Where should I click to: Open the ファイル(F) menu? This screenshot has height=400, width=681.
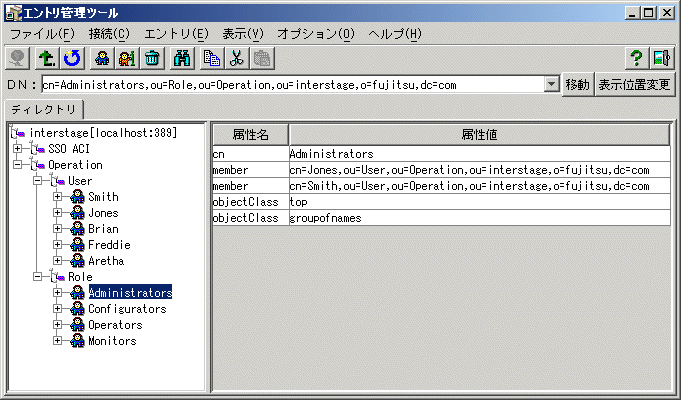42,33
